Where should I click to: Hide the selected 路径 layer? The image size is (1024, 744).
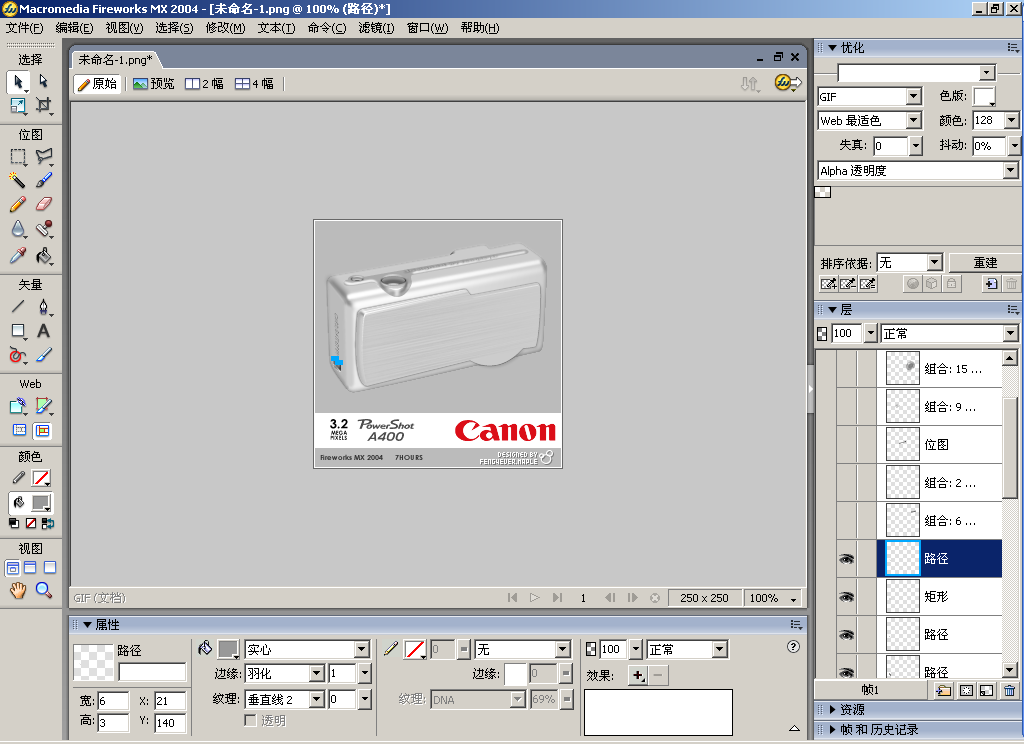click(x=846, y=558)
